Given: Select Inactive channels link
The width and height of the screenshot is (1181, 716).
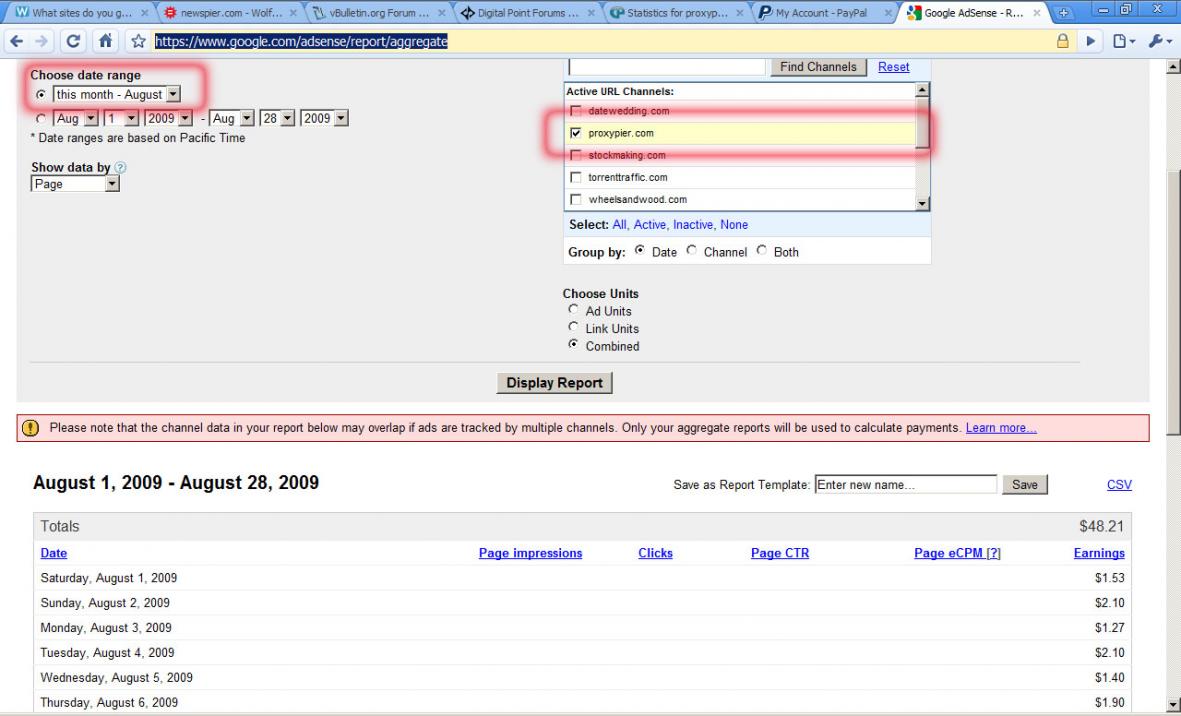Looking at the screenshot, I should [x=693, y=224].
